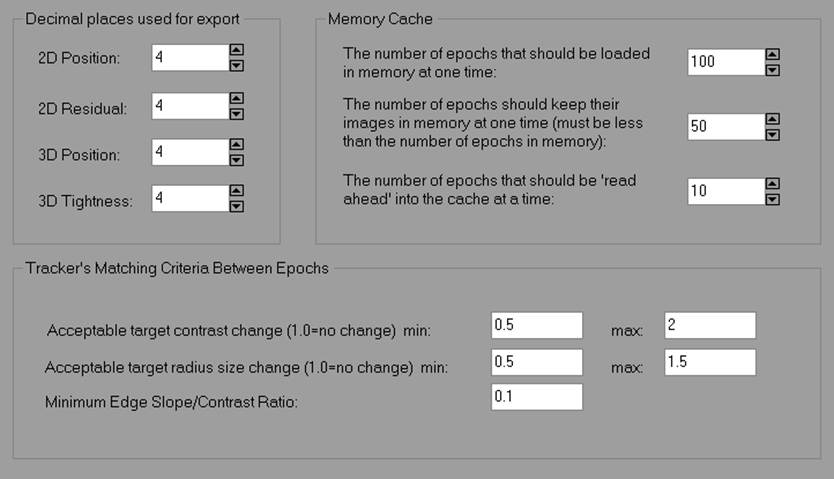
Task: Increase epochs keeping images in memory
Action: click(x=772, y=120)
